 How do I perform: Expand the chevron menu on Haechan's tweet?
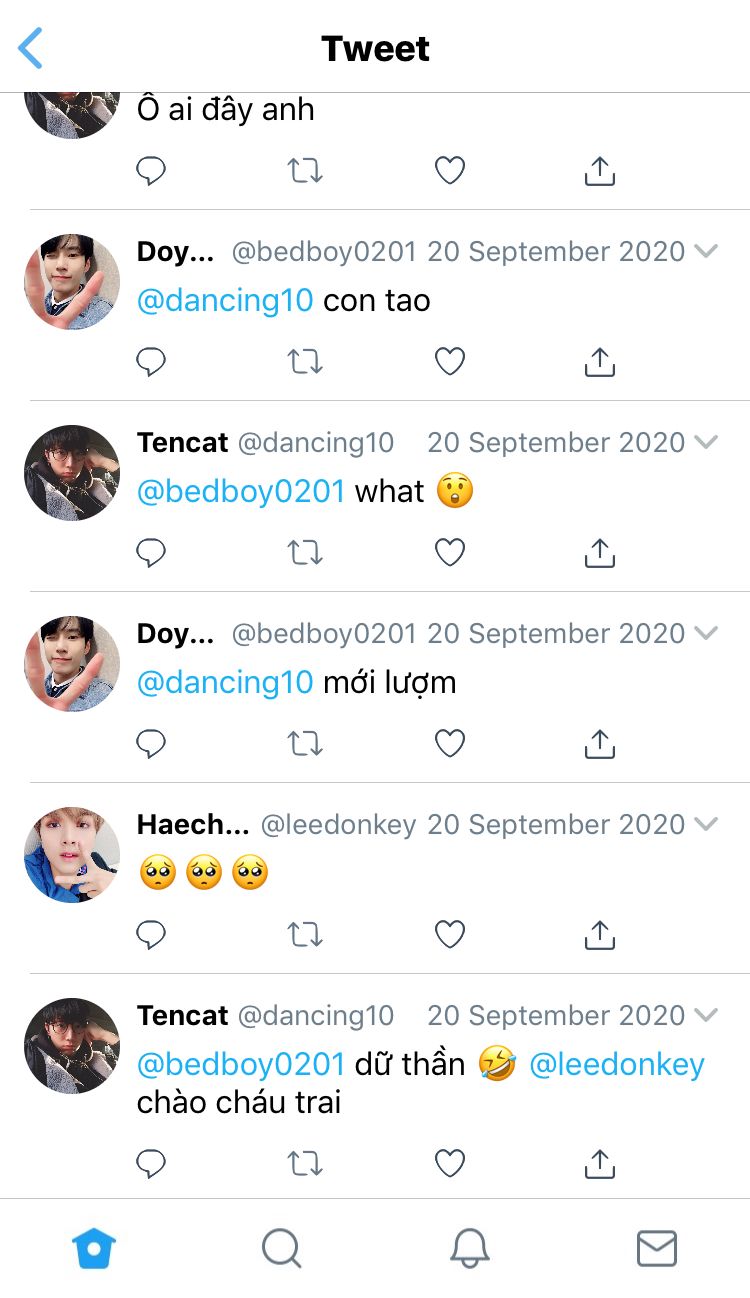pos(706,824)
